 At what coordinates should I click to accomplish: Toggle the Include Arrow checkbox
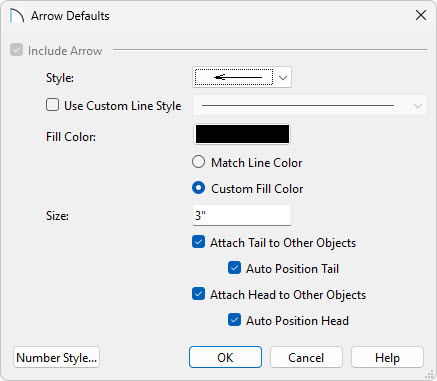coord(16,50)
